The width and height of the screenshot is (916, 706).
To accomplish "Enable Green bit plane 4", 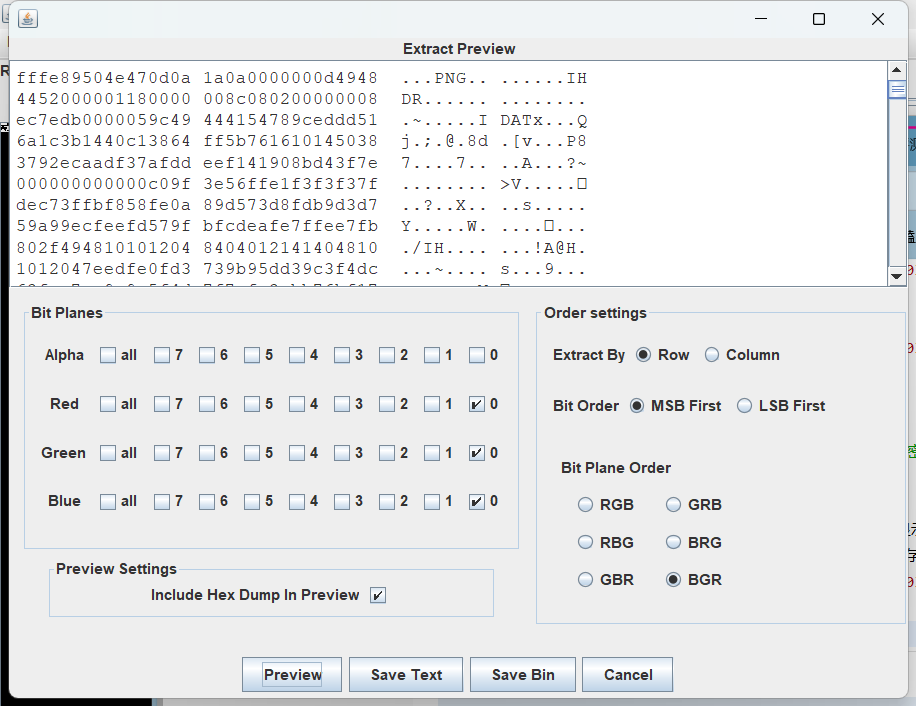I will [297, 453].
